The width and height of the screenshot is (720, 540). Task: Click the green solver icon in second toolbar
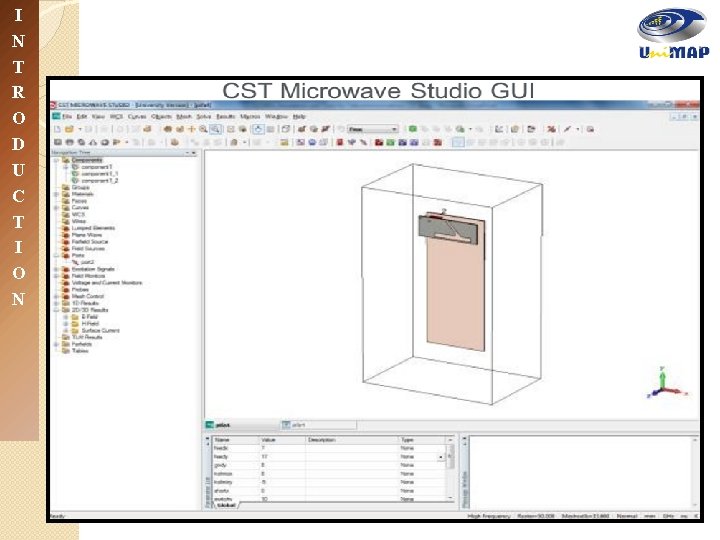(390, 142)
